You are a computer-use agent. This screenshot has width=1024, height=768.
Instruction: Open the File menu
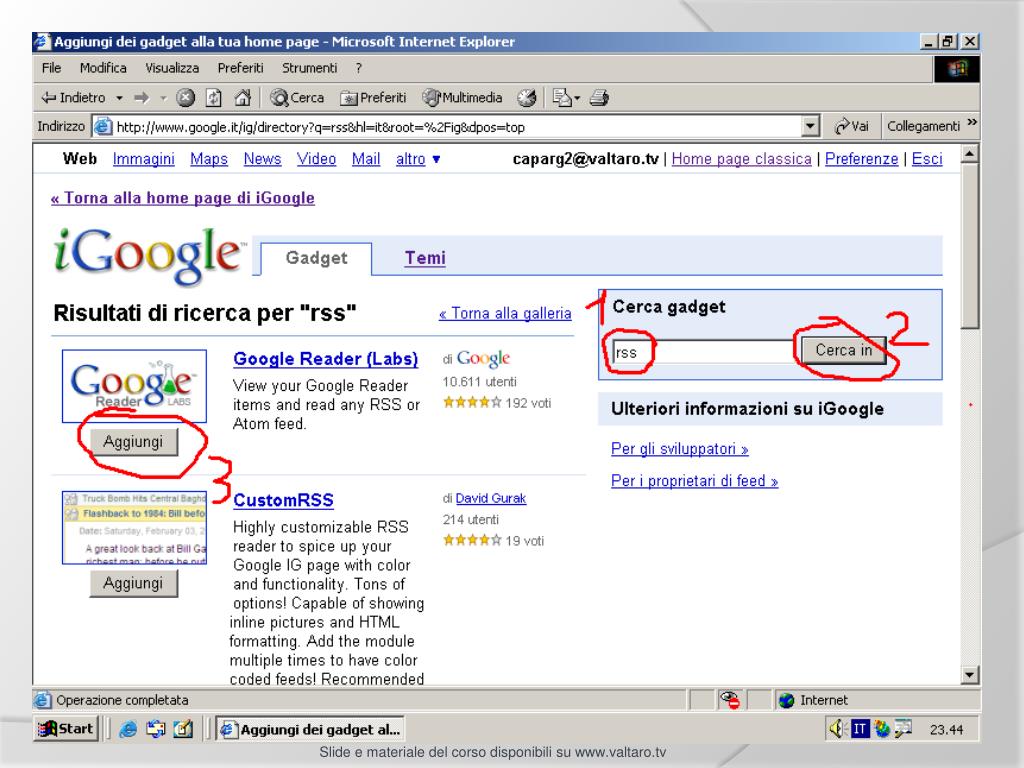pyautogui.click(x=51, y=68)
